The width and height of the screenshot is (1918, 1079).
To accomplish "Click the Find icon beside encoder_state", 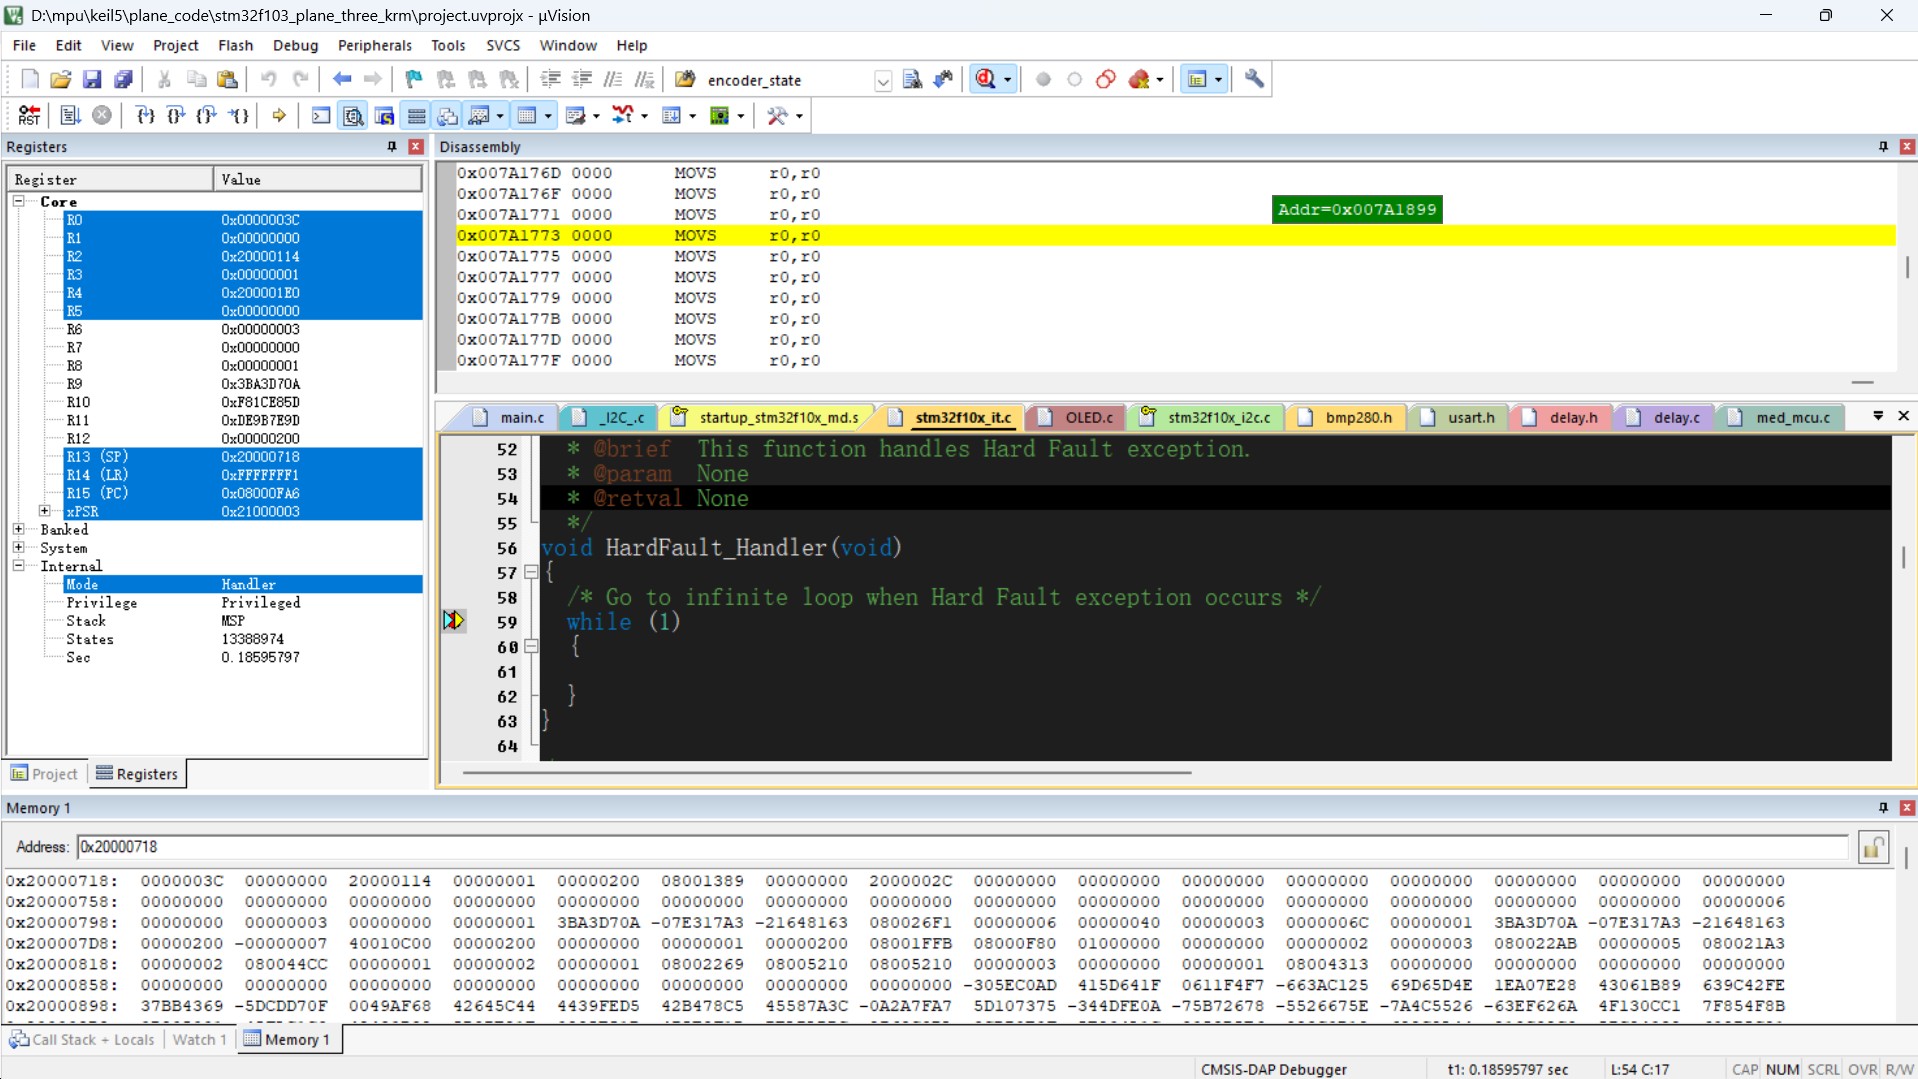I will tap(912, 79).
